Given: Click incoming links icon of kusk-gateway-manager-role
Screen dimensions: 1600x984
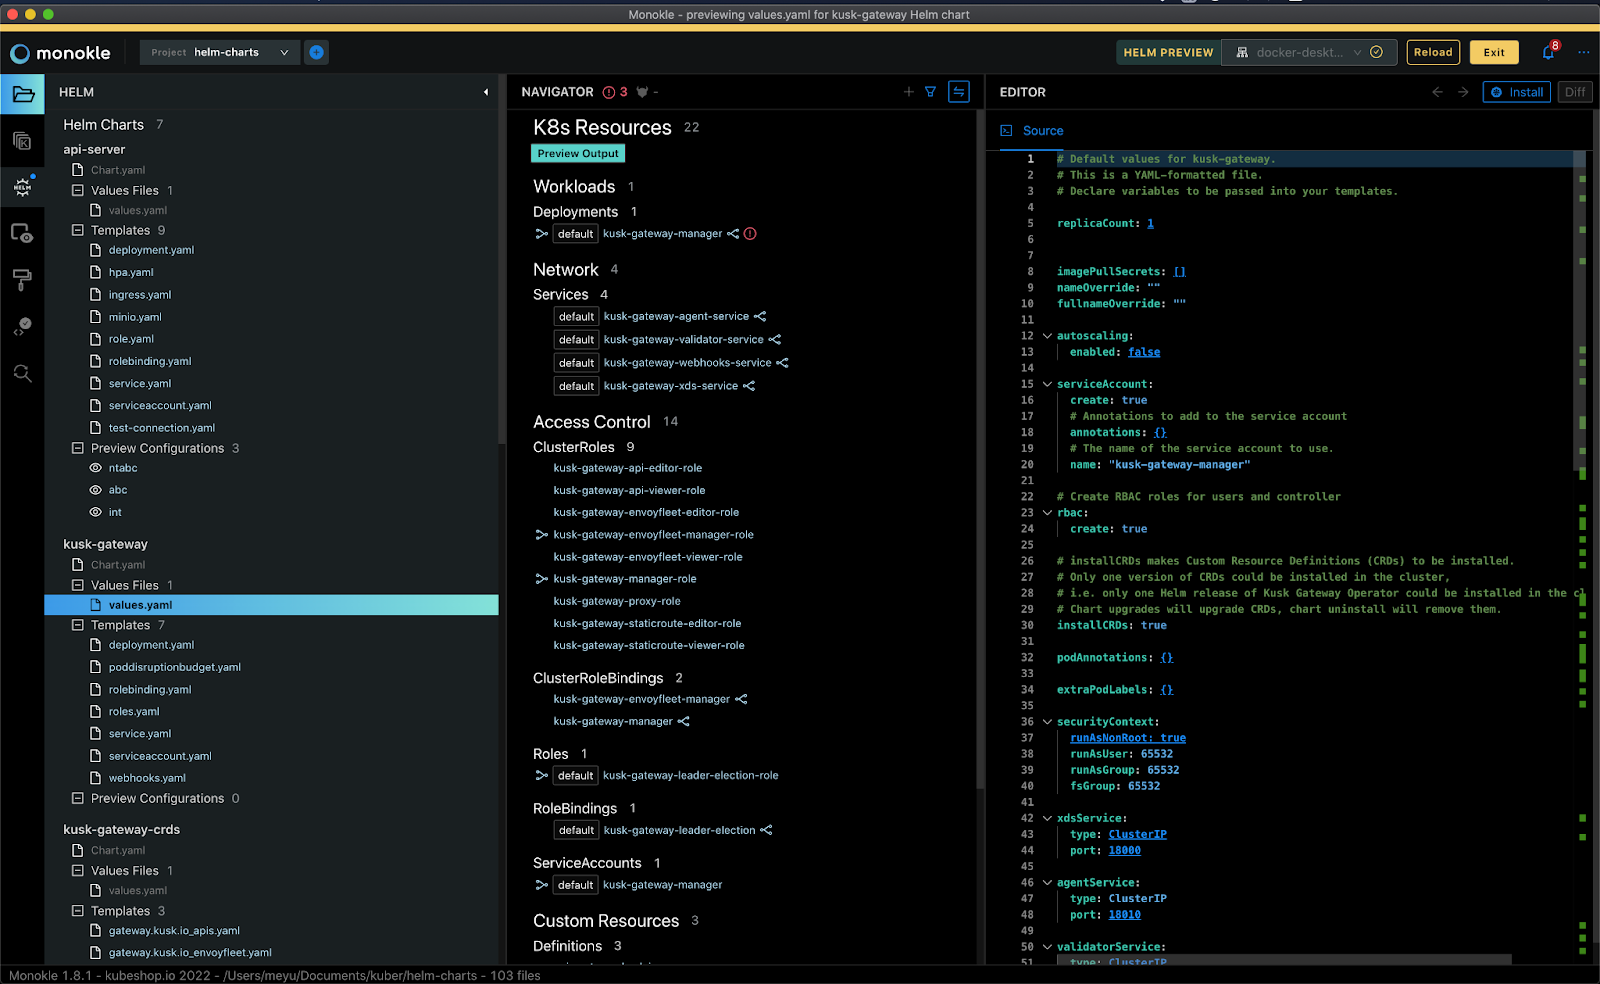Looking at the screenshot, I should click(x=542, y=579).
